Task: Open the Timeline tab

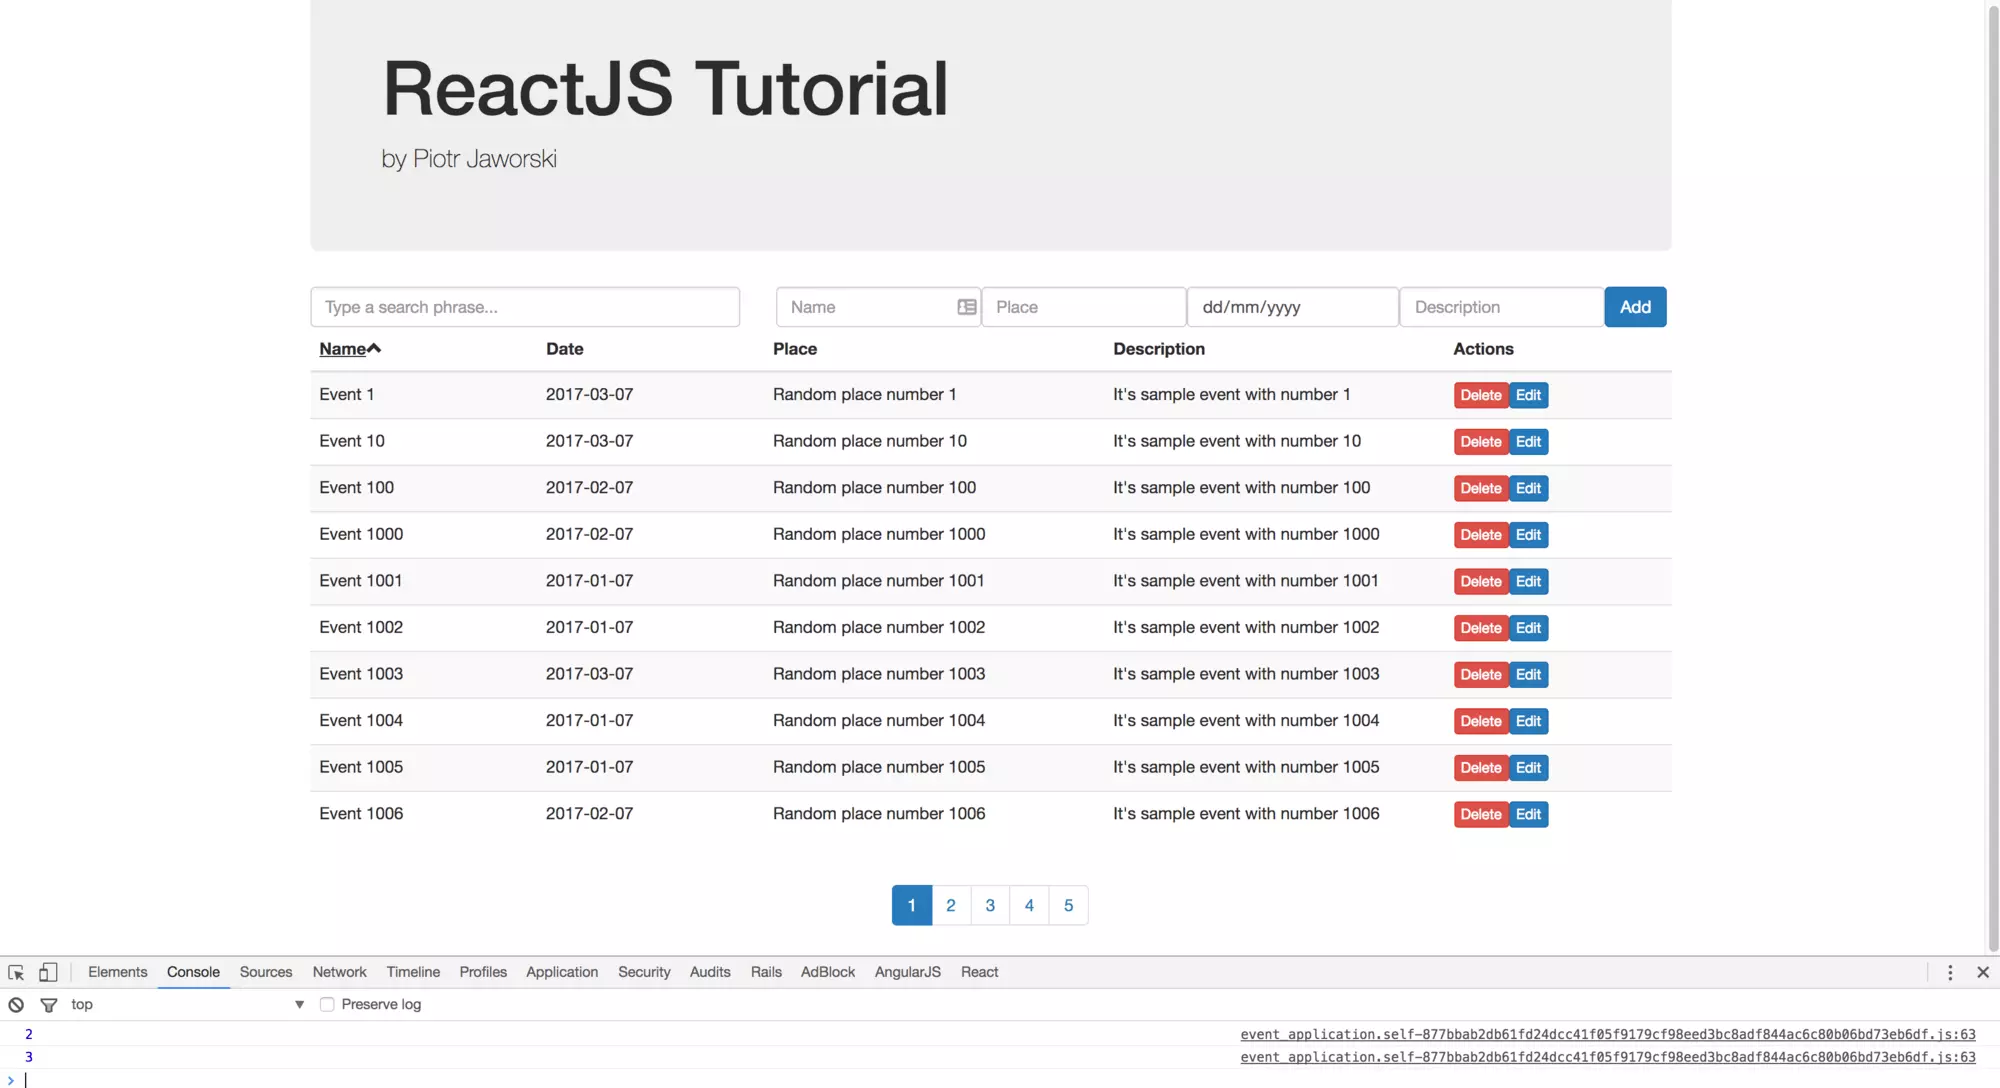Action: (x=413, y=972)
